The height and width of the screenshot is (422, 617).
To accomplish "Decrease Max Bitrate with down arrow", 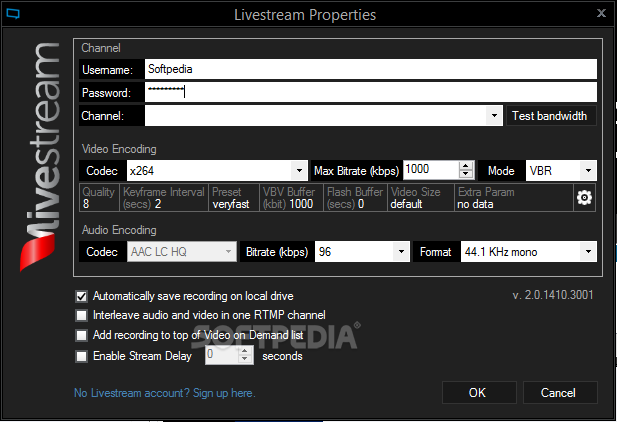I will [466, 174].
